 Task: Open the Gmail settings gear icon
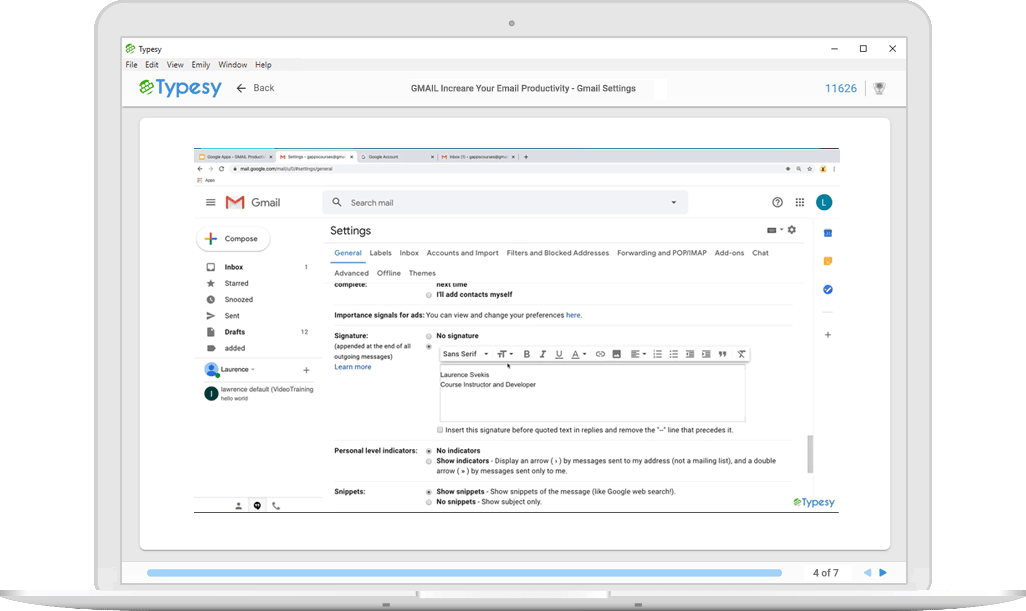[x=792, y=230]
